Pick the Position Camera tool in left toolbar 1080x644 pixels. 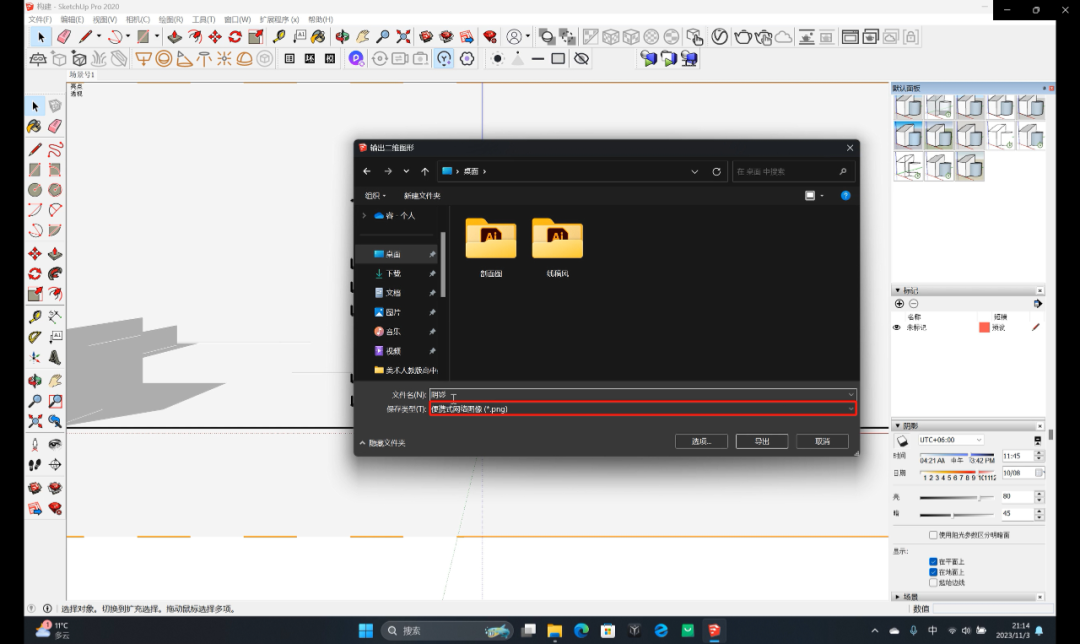(35, 444)
